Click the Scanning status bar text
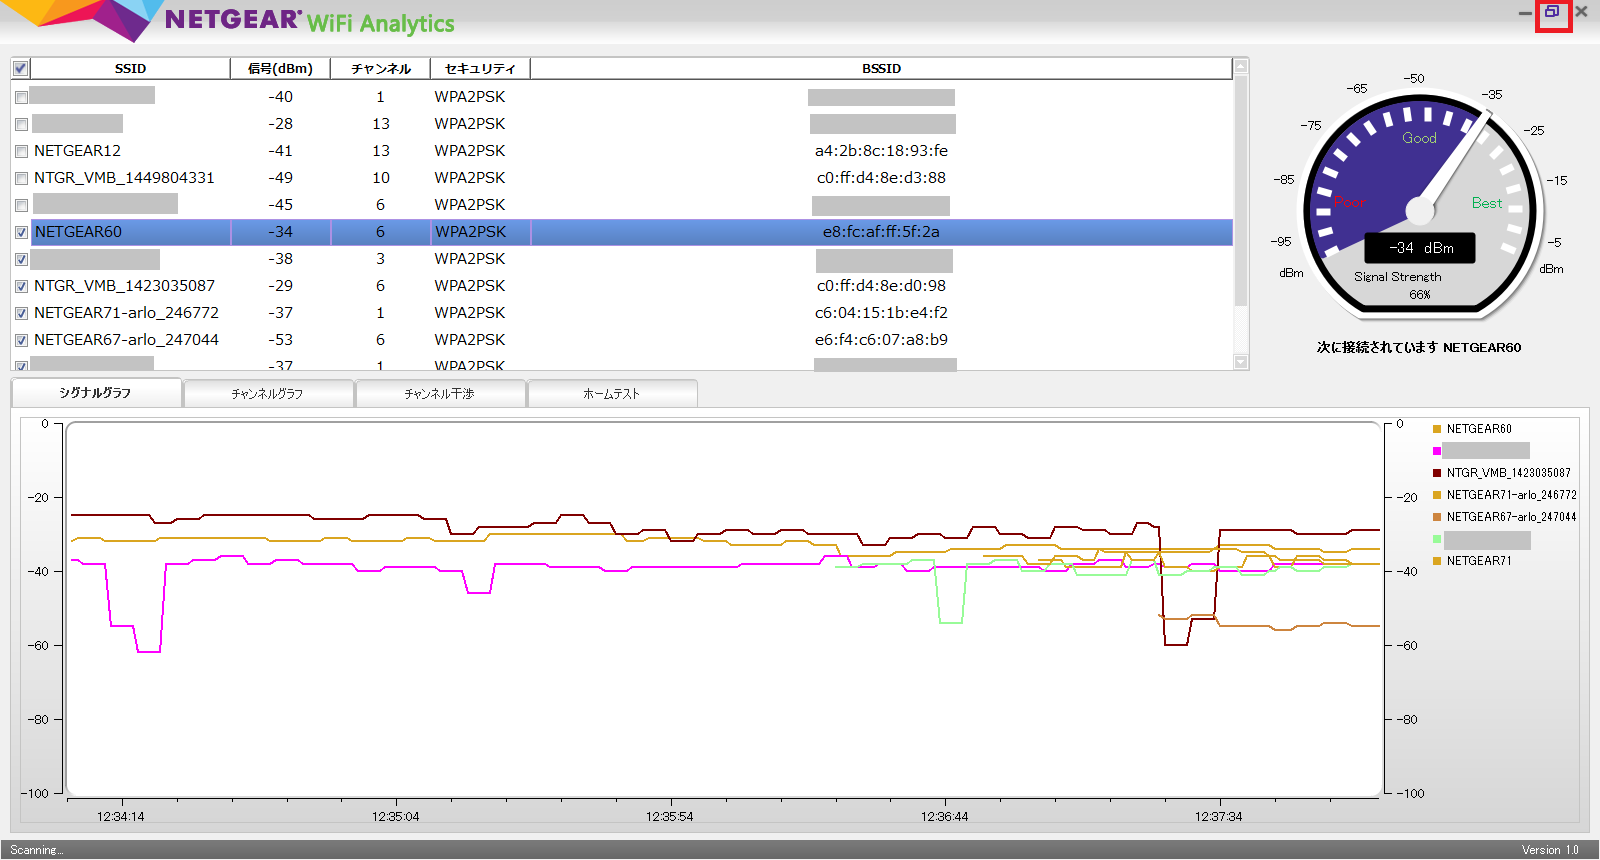This screenshot has width=1600, height=860. tap(37, 850)
